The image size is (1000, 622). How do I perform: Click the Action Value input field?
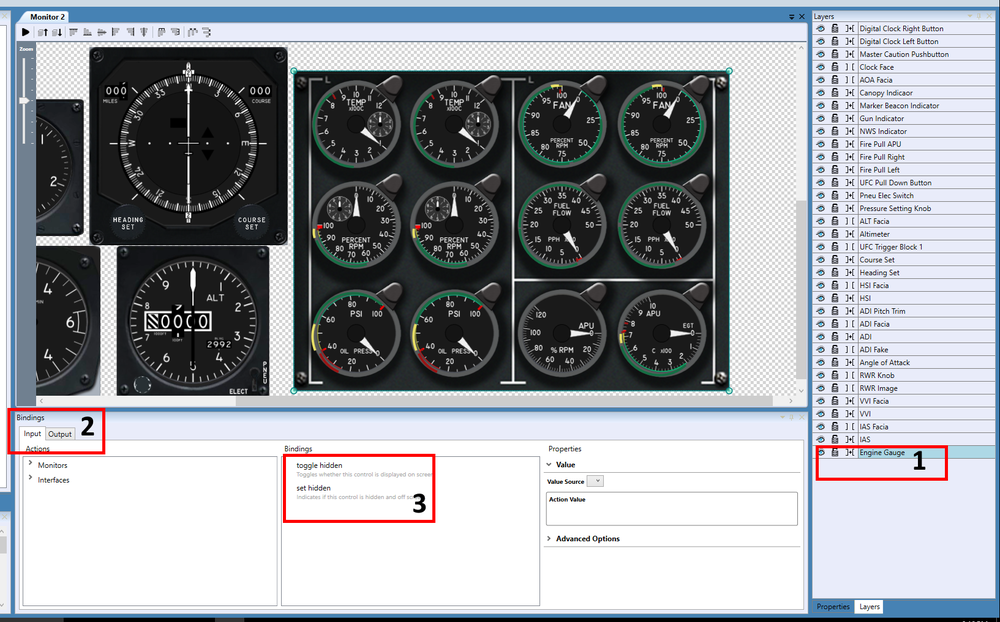pos(671,513)
